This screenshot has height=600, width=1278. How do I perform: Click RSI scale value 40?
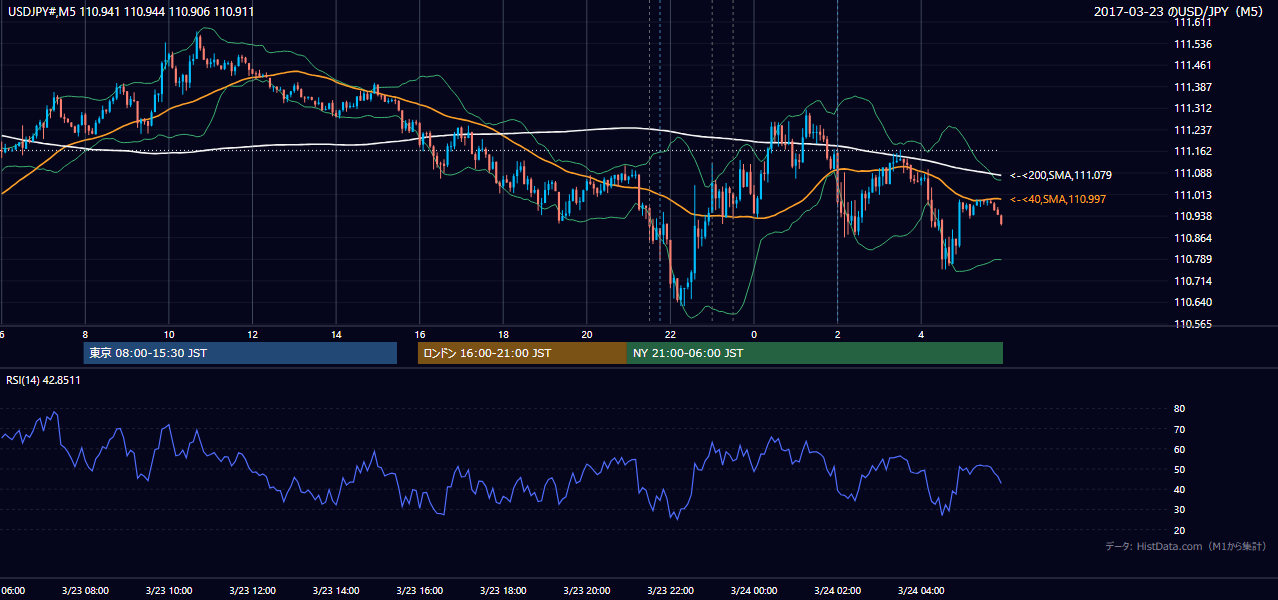1180,489
